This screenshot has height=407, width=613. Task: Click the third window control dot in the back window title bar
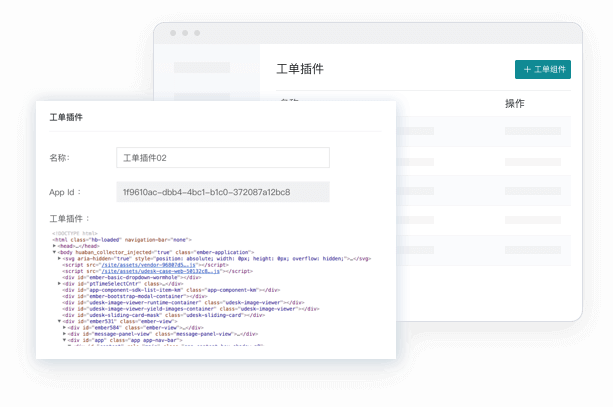[x=197, y=33]
